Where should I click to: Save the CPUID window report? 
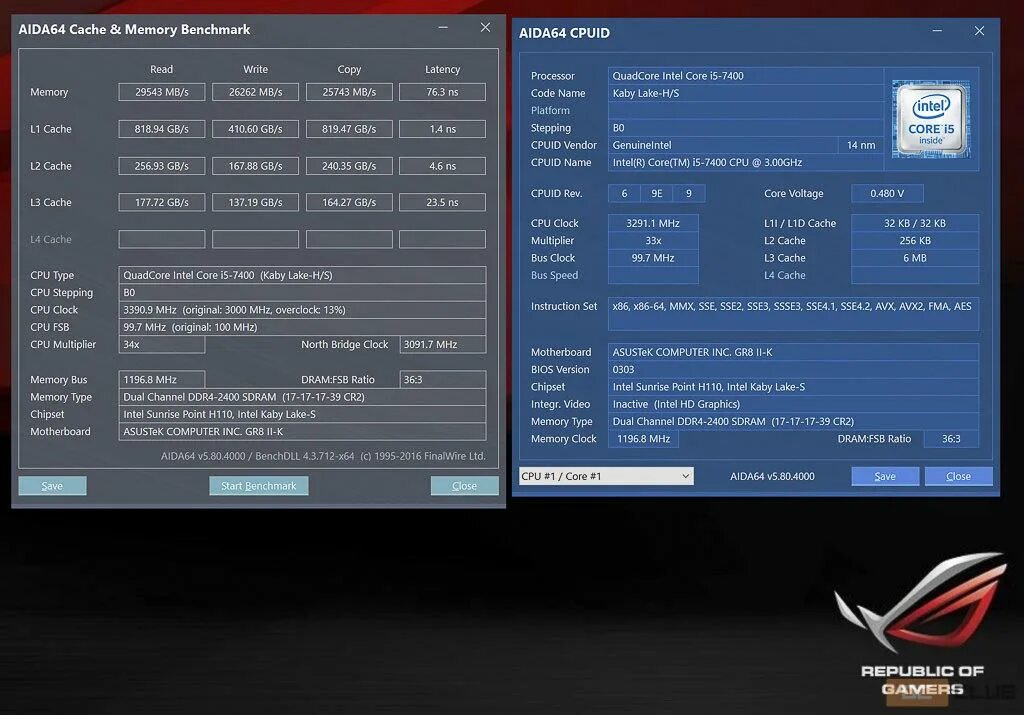click(x=885, y=476)
